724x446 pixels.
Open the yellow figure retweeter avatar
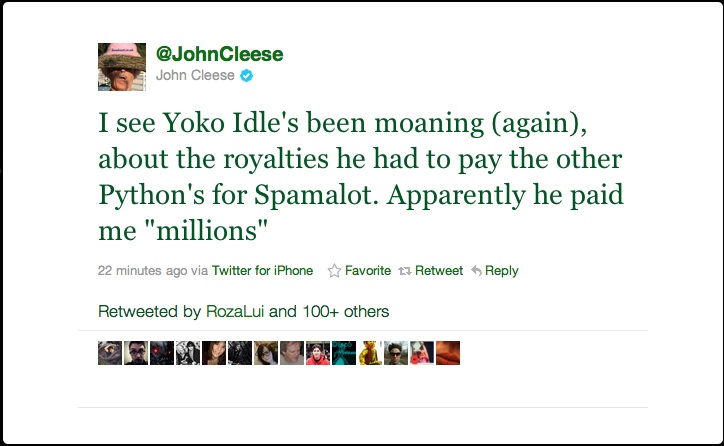370,353
